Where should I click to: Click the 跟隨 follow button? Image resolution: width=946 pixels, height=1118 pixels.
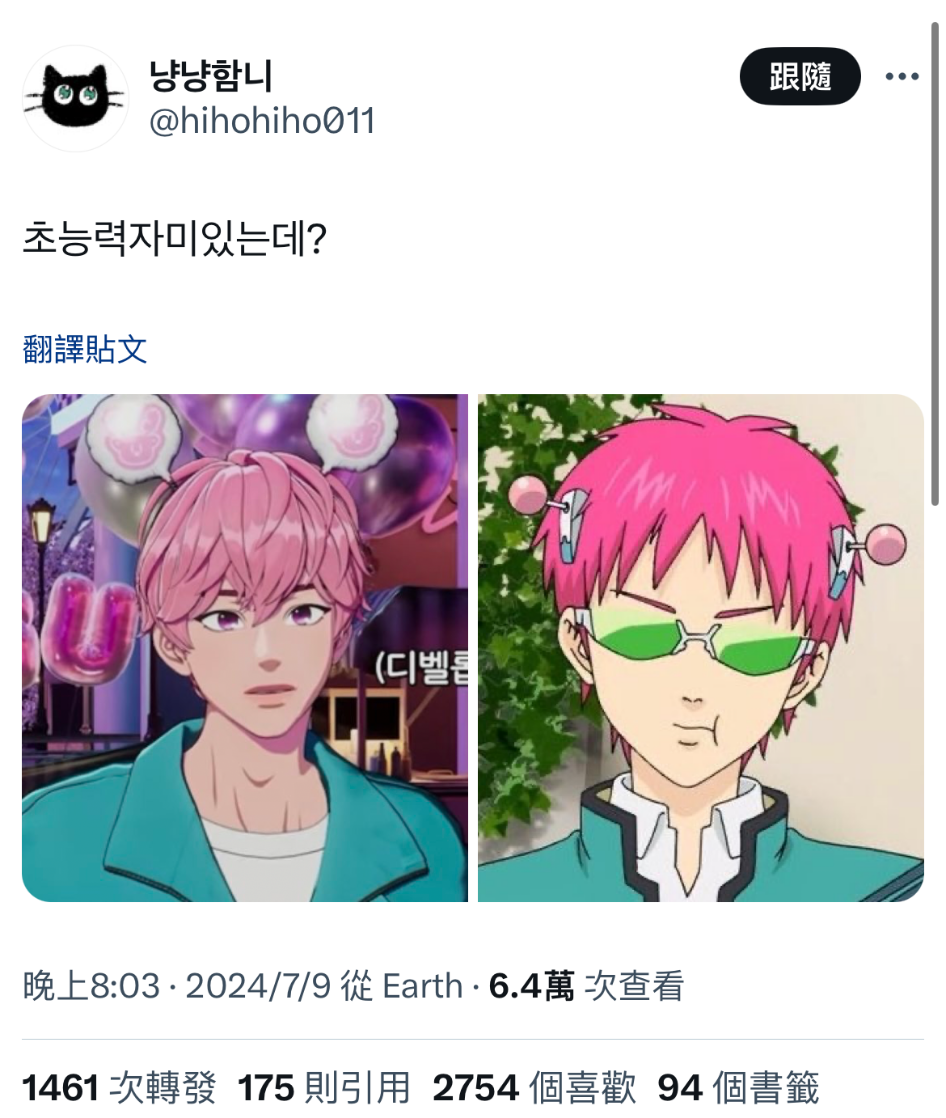pos(800,76)
